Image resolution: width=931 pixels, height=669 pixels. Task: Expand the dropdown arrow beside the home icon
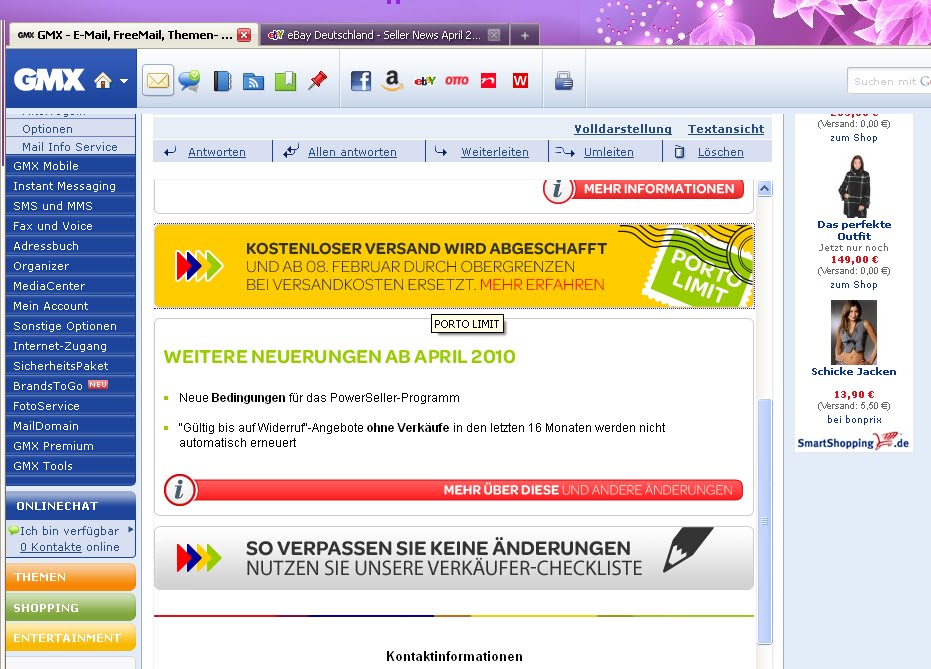124,81
